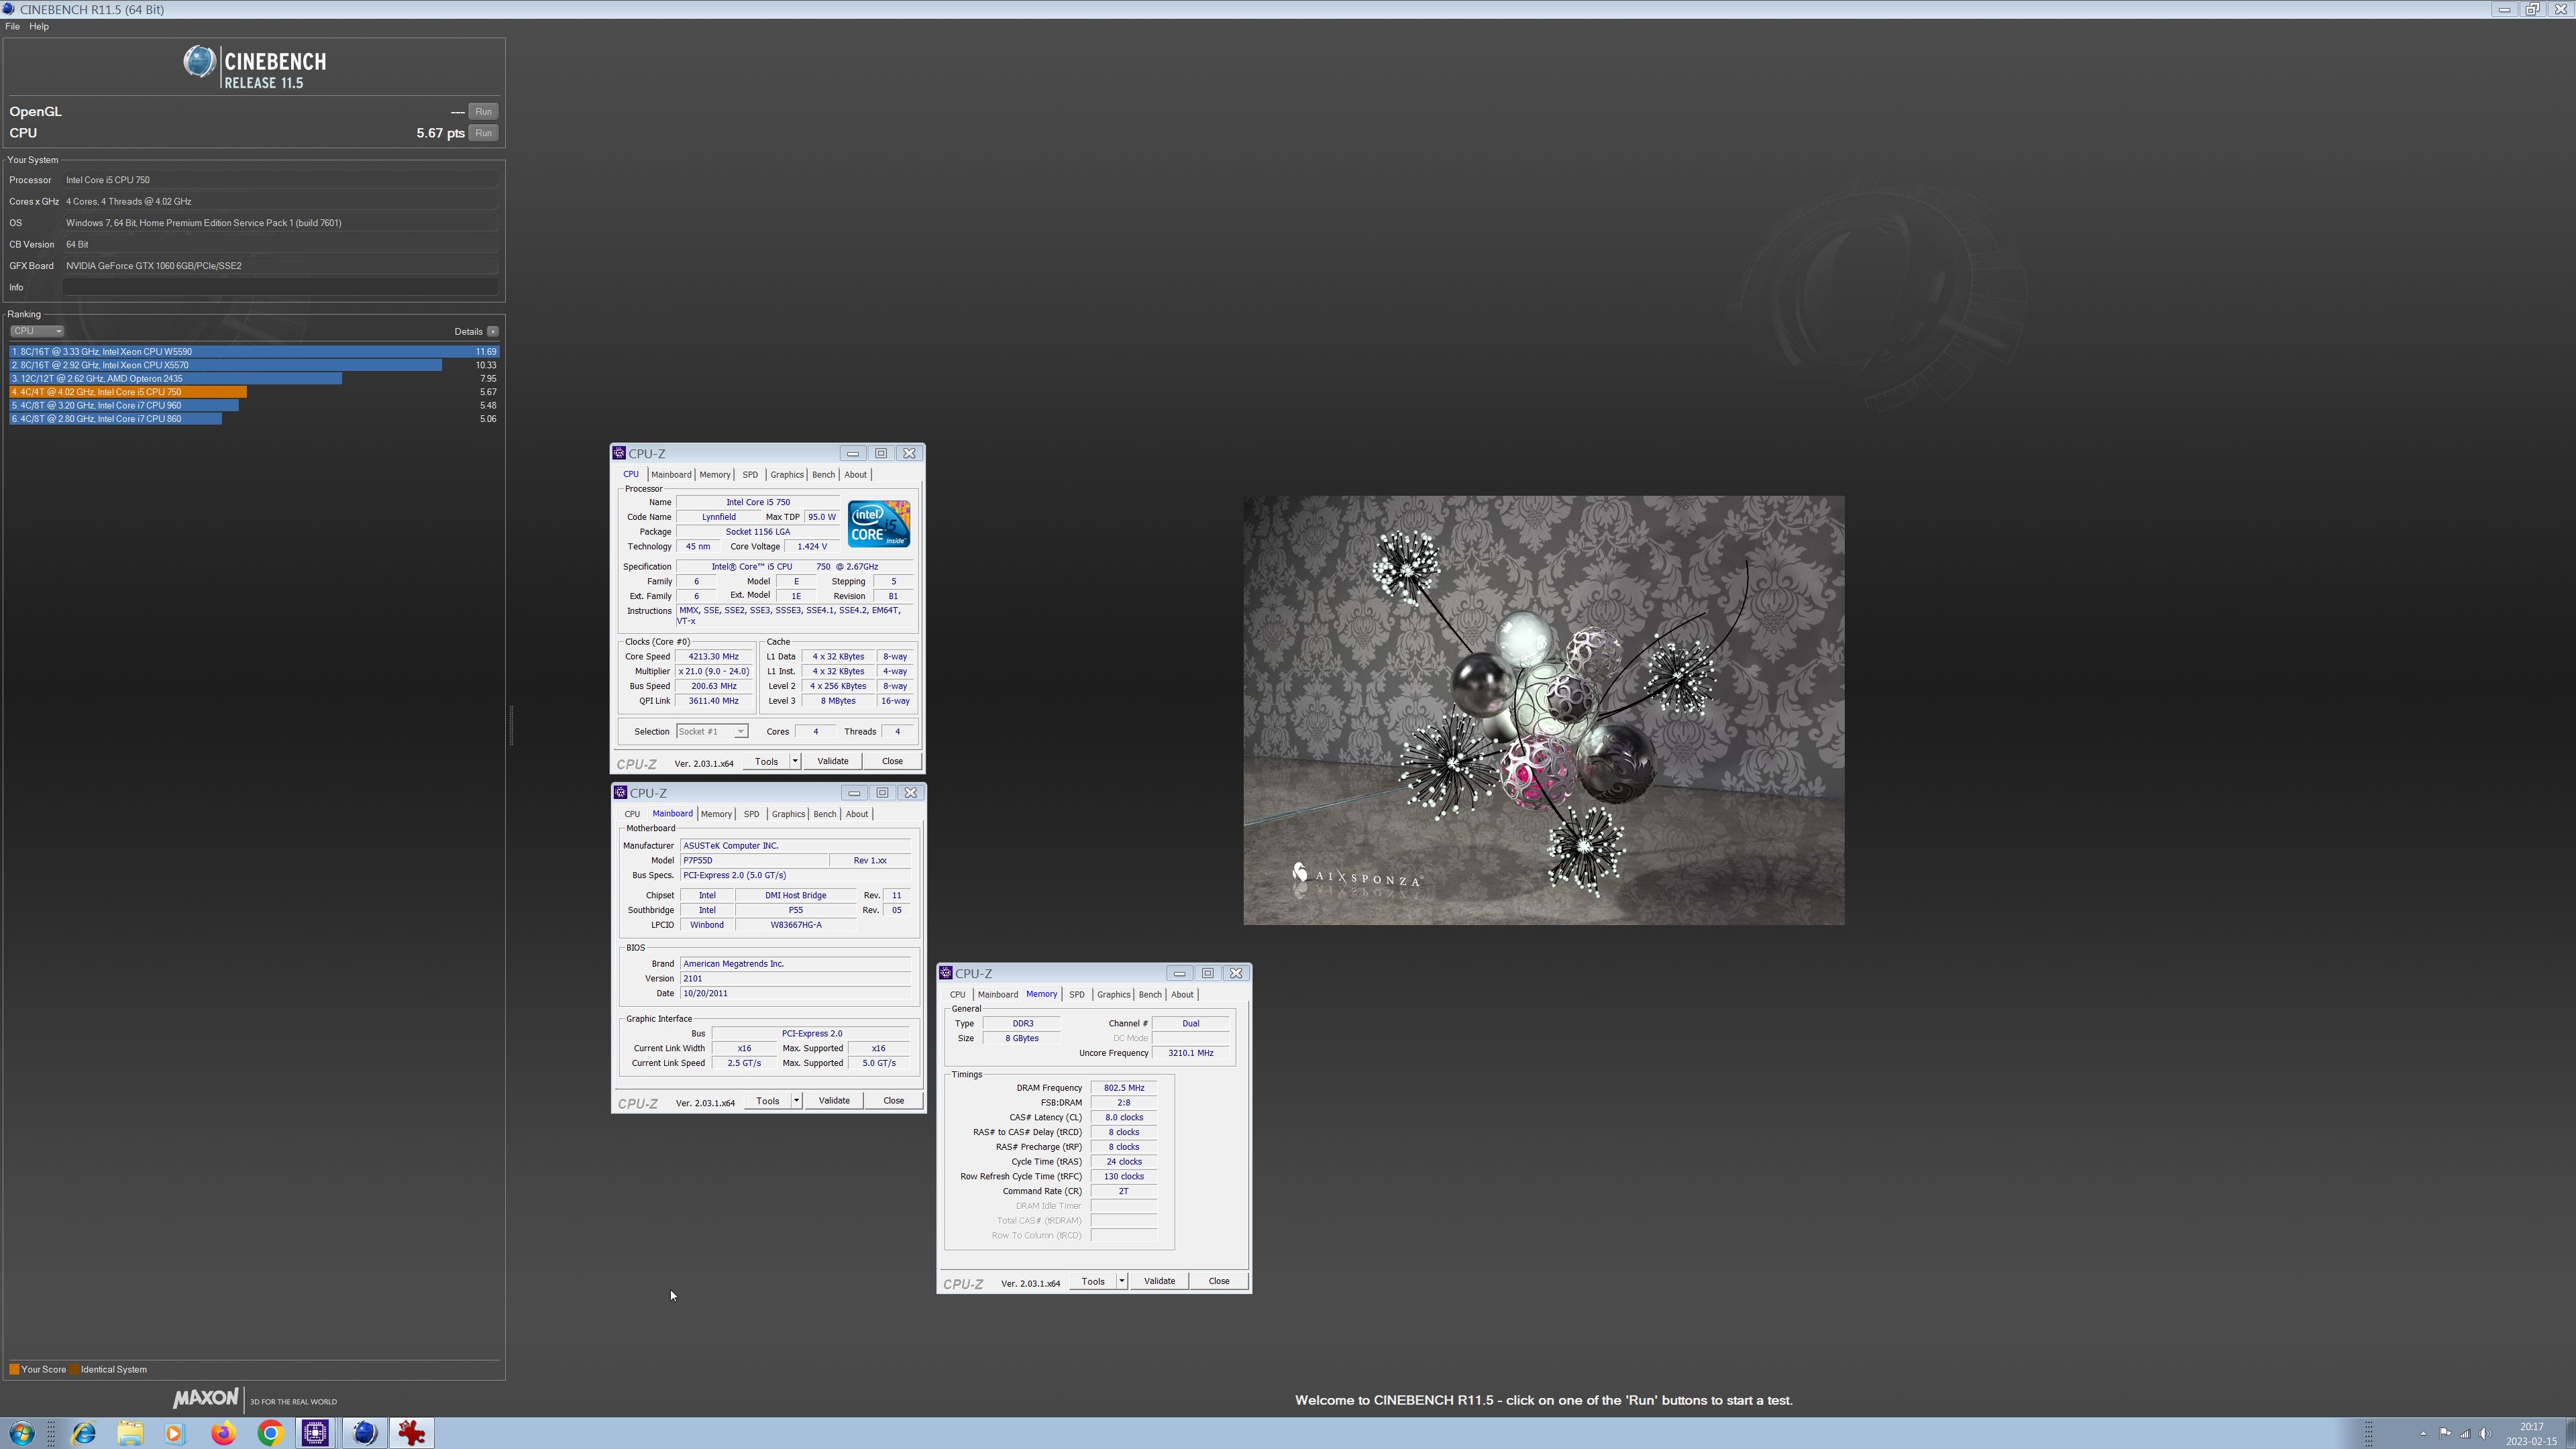Open Windows Media Player from the taskbar
This screenshot has width=2576, height=1449.
coord(175,1433)
